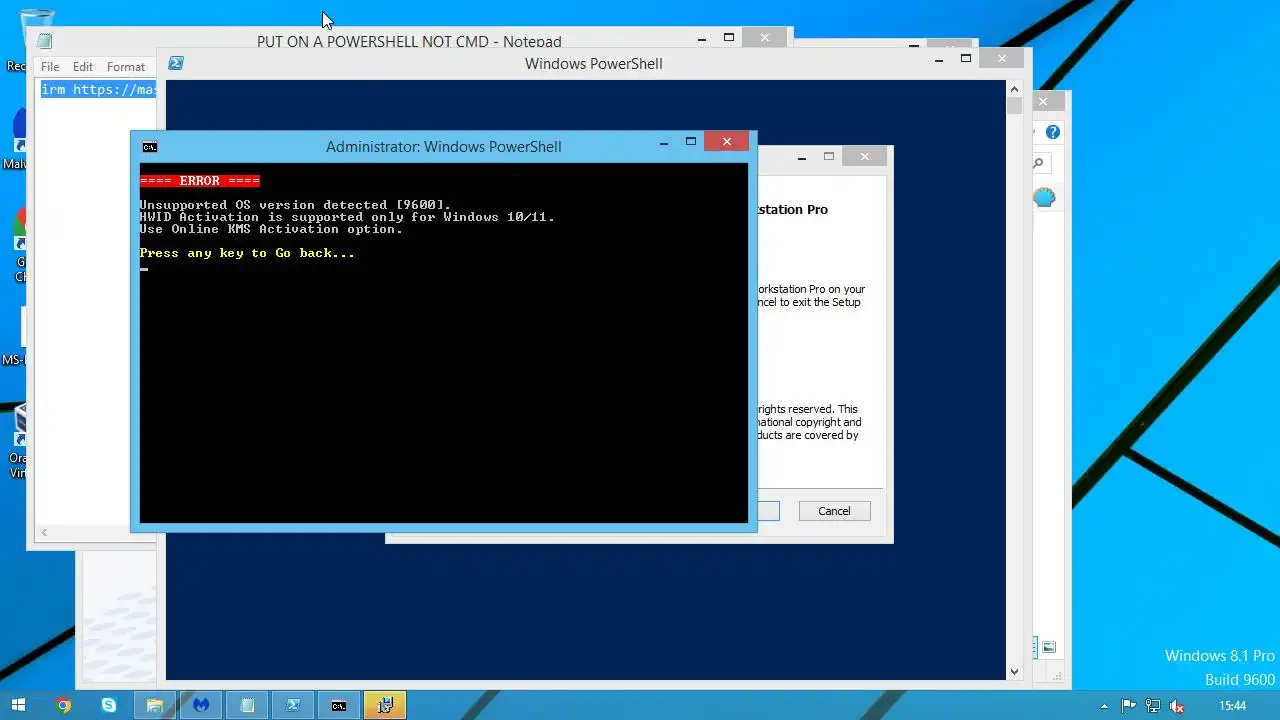Open File Explorer taskbar icon
Viewport: 1280px width, 720px height.
point(155,705)
